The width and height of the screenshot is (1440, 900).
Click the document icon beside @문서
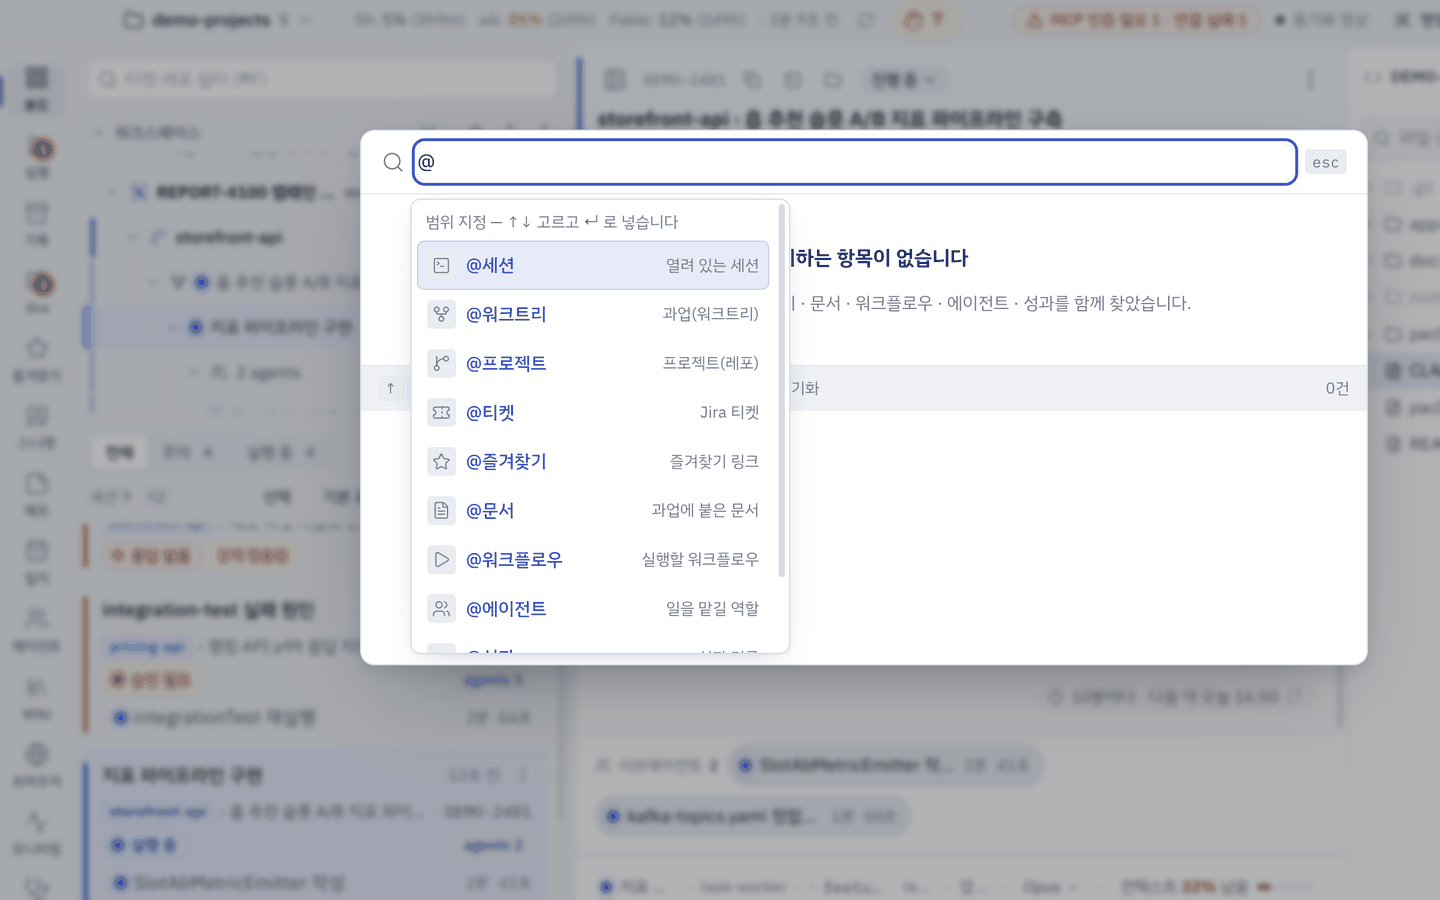pyautogui.click(x=441, y=510)
